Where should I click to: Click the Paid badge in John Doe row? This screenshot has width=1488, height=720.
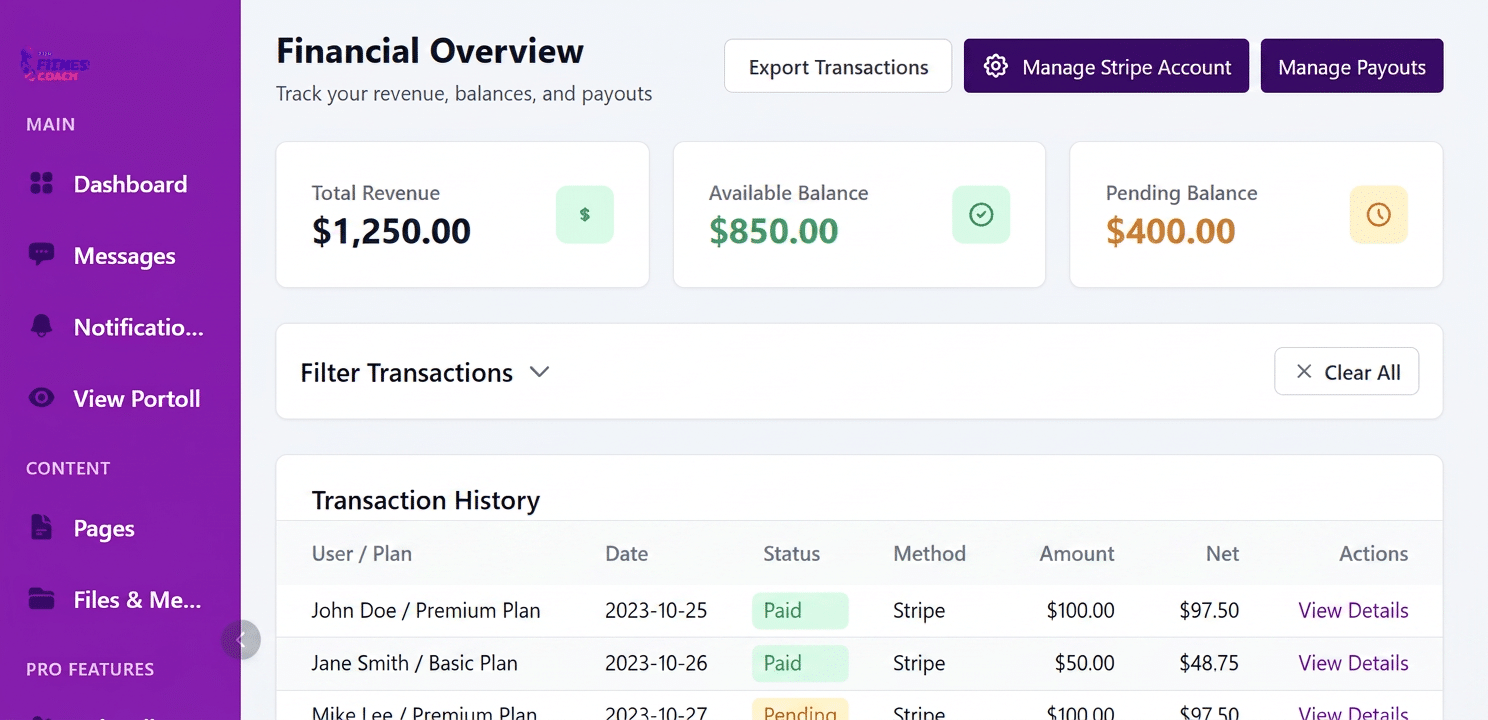click(800, 610)
